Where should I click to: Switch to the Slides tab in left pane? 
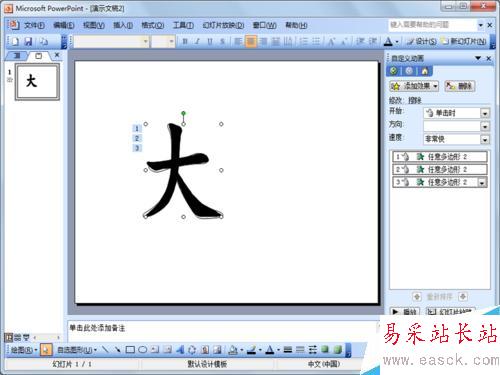point(39,56)
